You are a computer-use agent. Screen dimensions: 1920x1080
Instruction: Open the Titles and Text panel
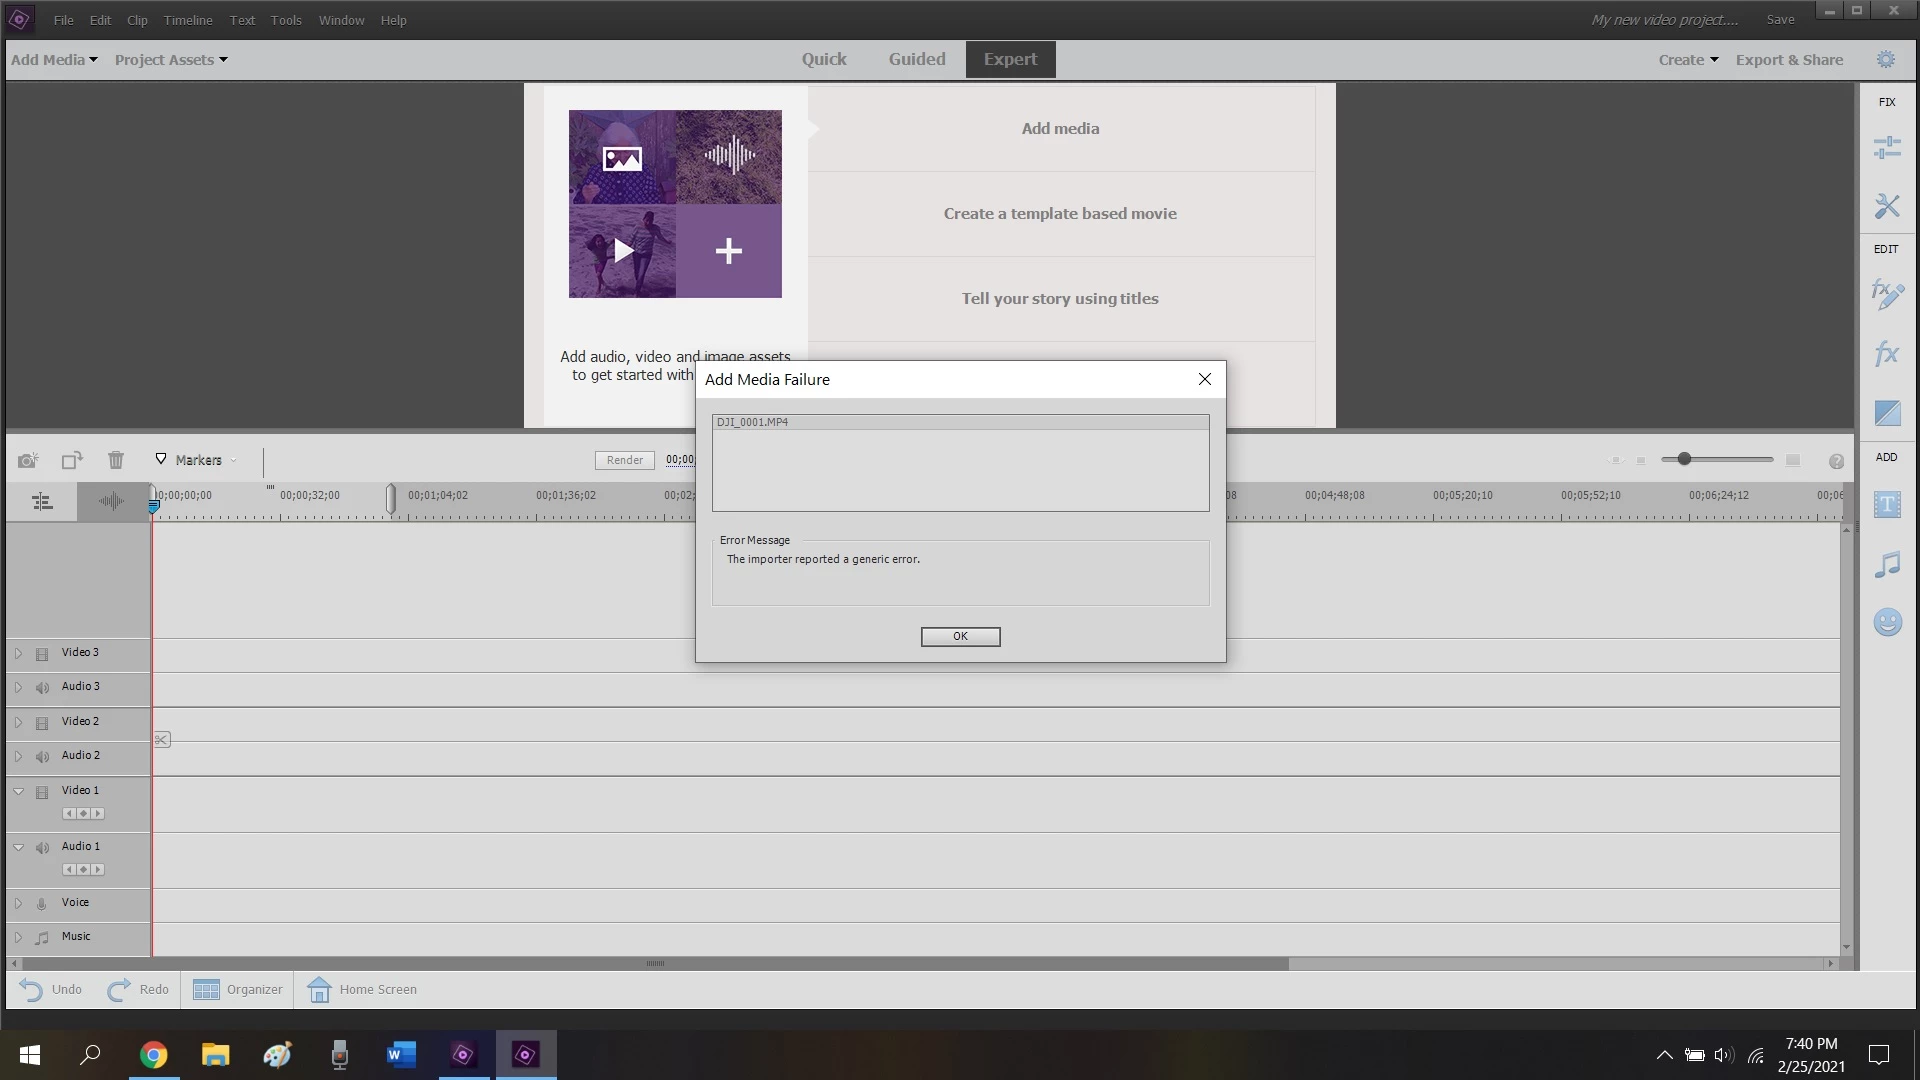click(x=1887, y=505)
